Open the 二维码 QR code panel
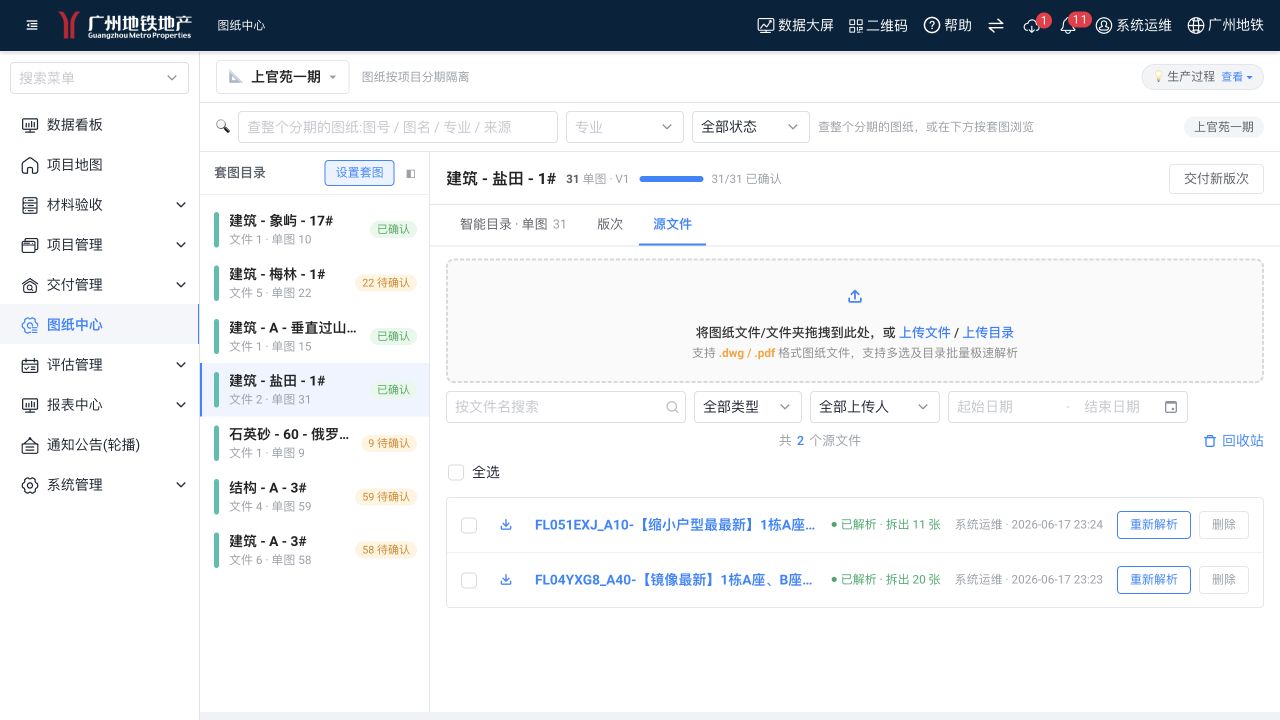The height and width of the screenshot is (720, 1280). (878, 25)
